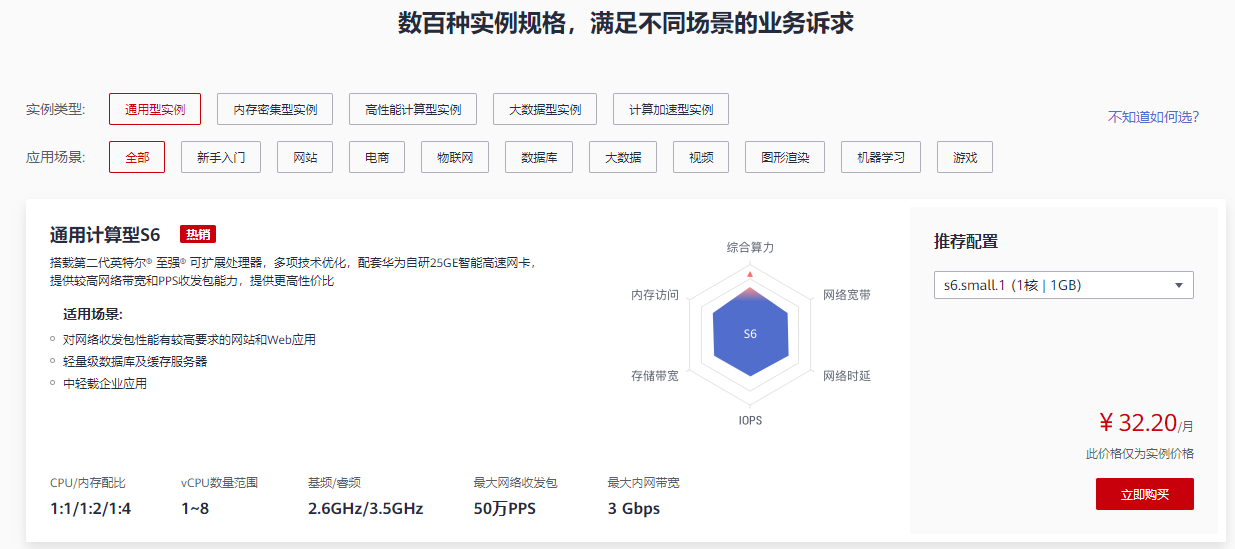Open the s6.small.1 configuration dropdown
The height and width of the screenshot is (549, 1235).
[x=1064, y=285]
